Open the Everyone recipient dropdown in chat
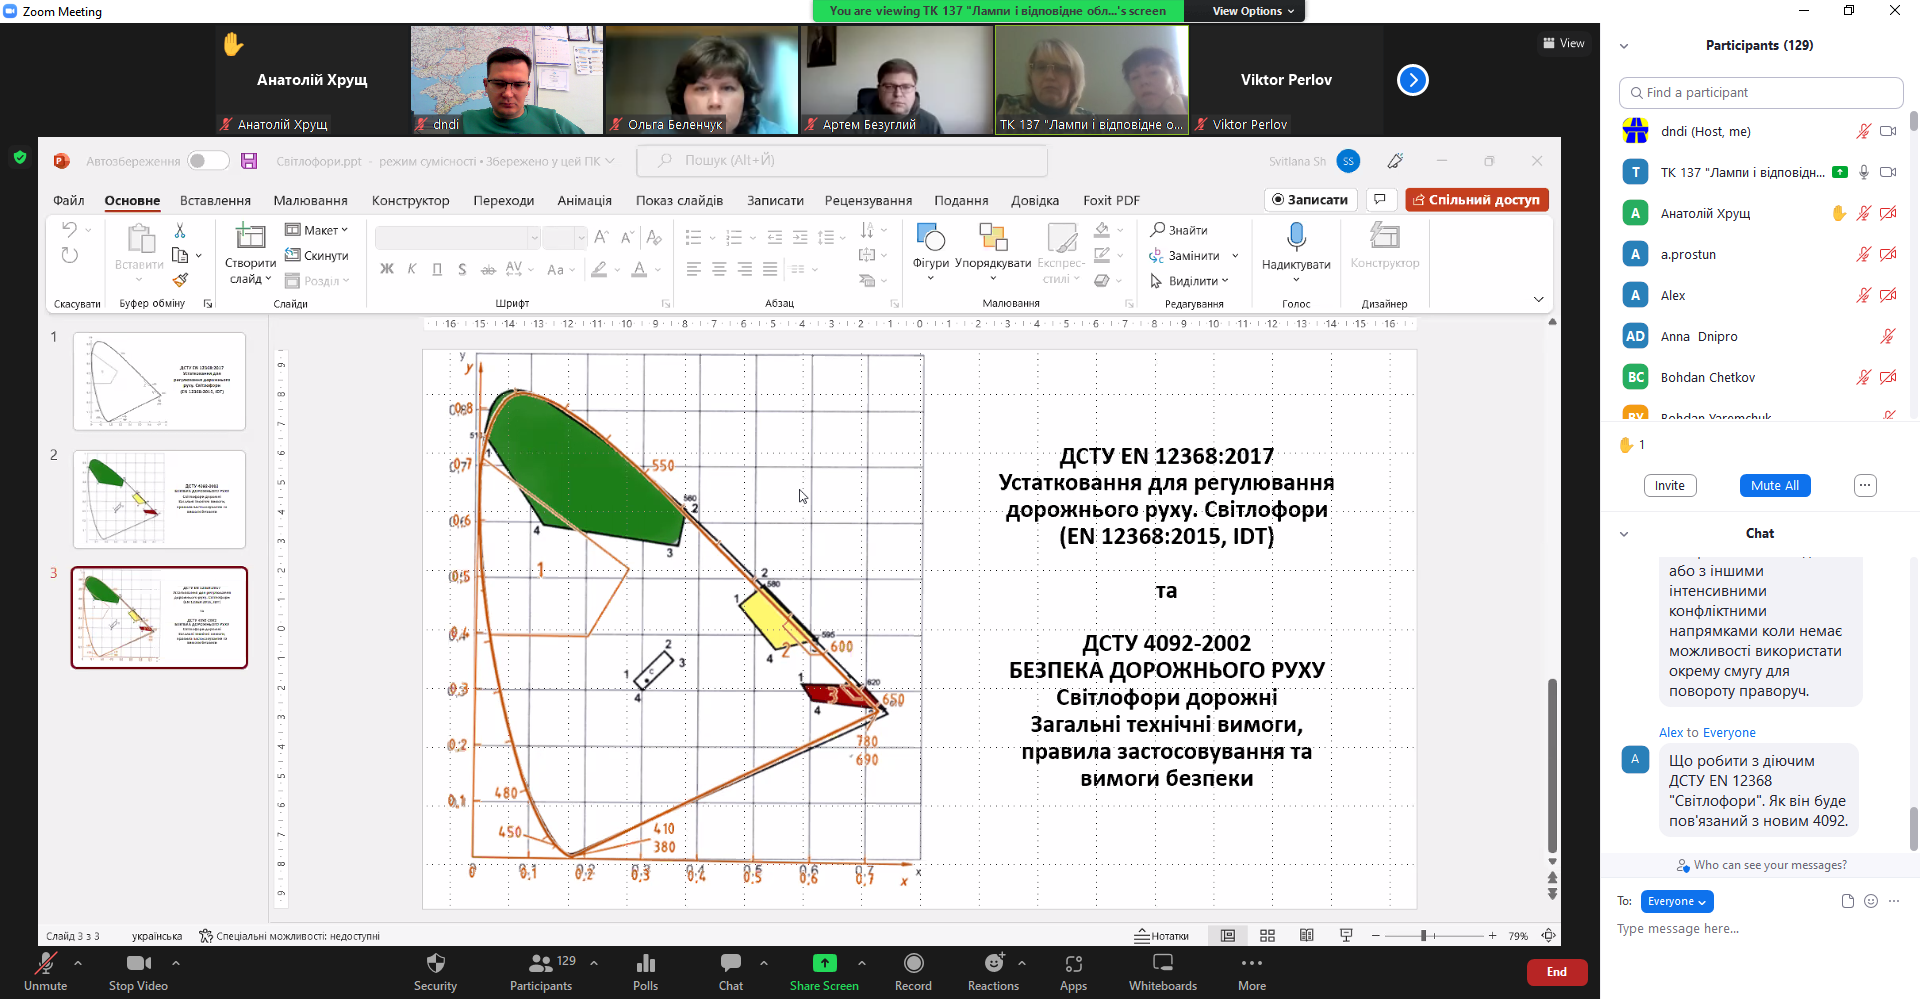Screen dimensions: 1920x999 tap(1677, 901)
